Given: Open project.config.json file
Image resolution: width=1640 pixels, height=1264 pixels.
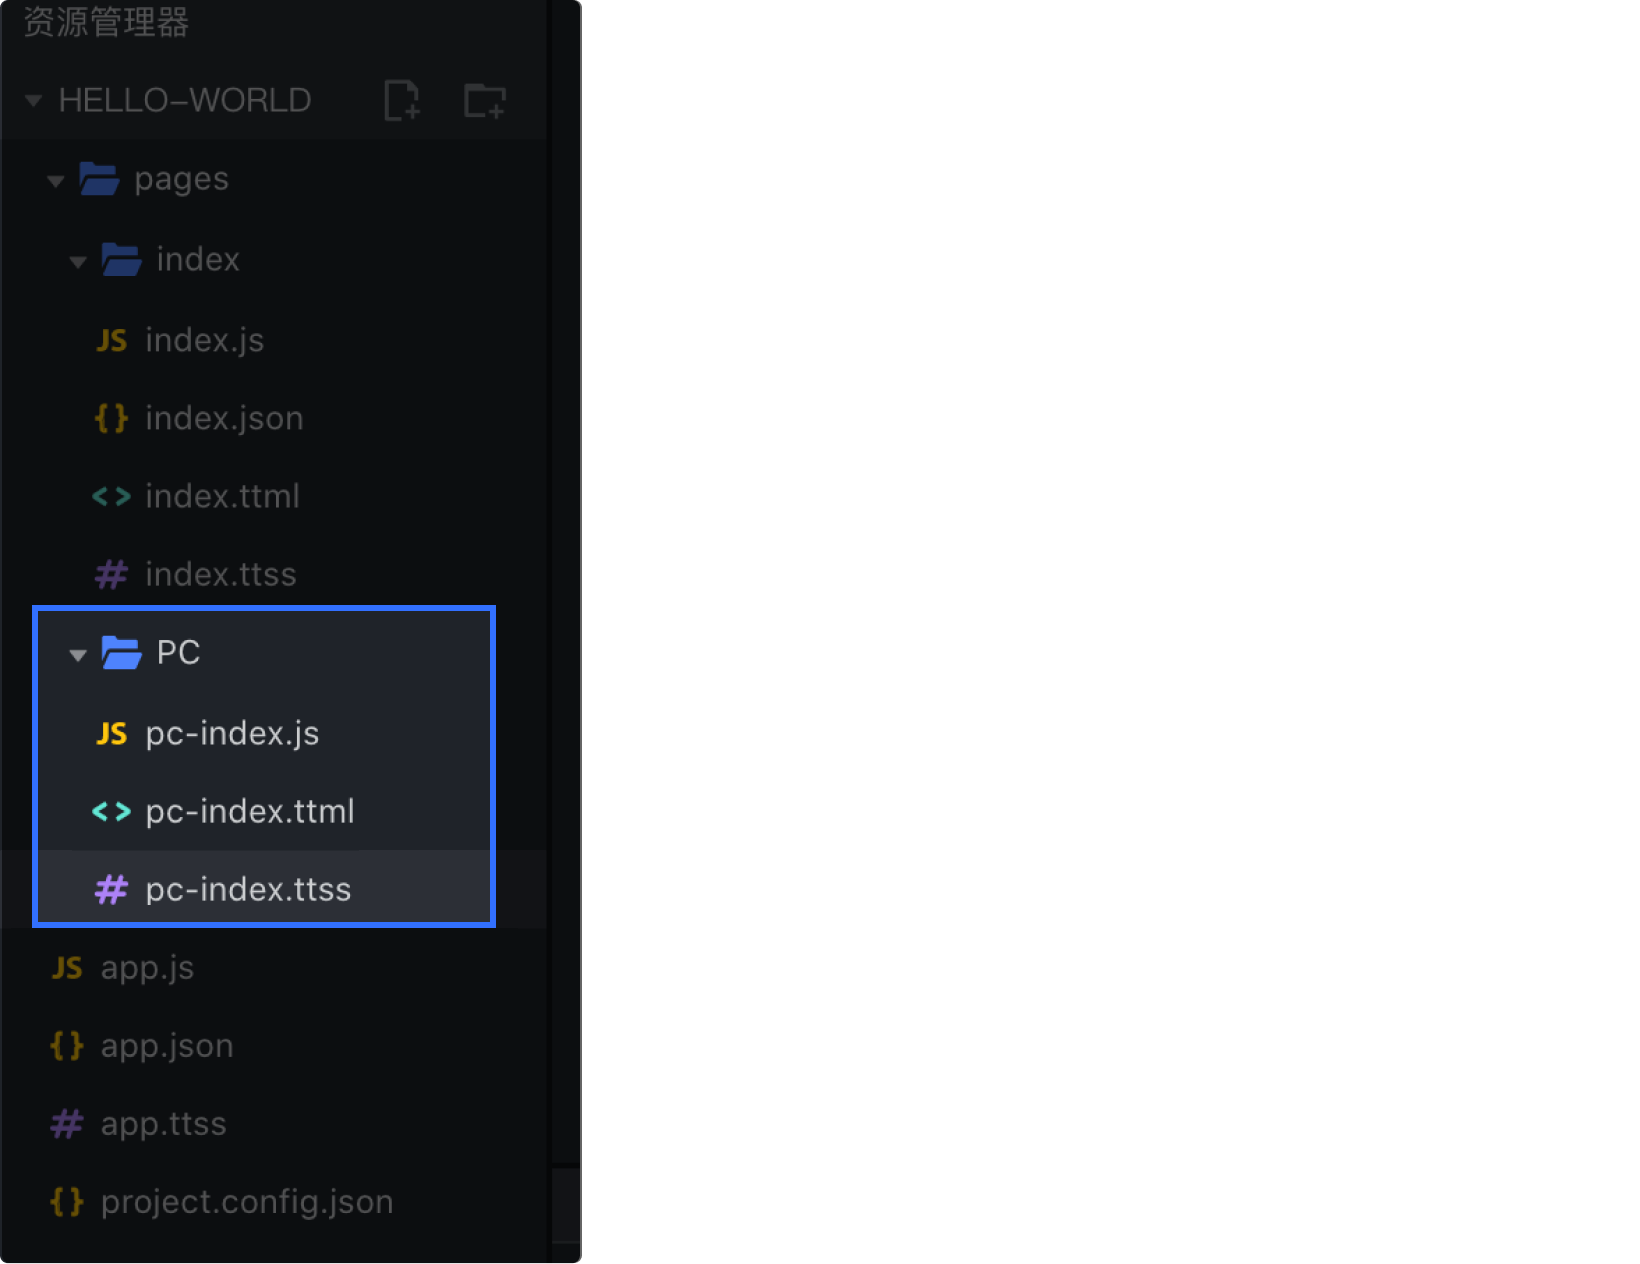Looking at the screenshot, I should 246,1201.
